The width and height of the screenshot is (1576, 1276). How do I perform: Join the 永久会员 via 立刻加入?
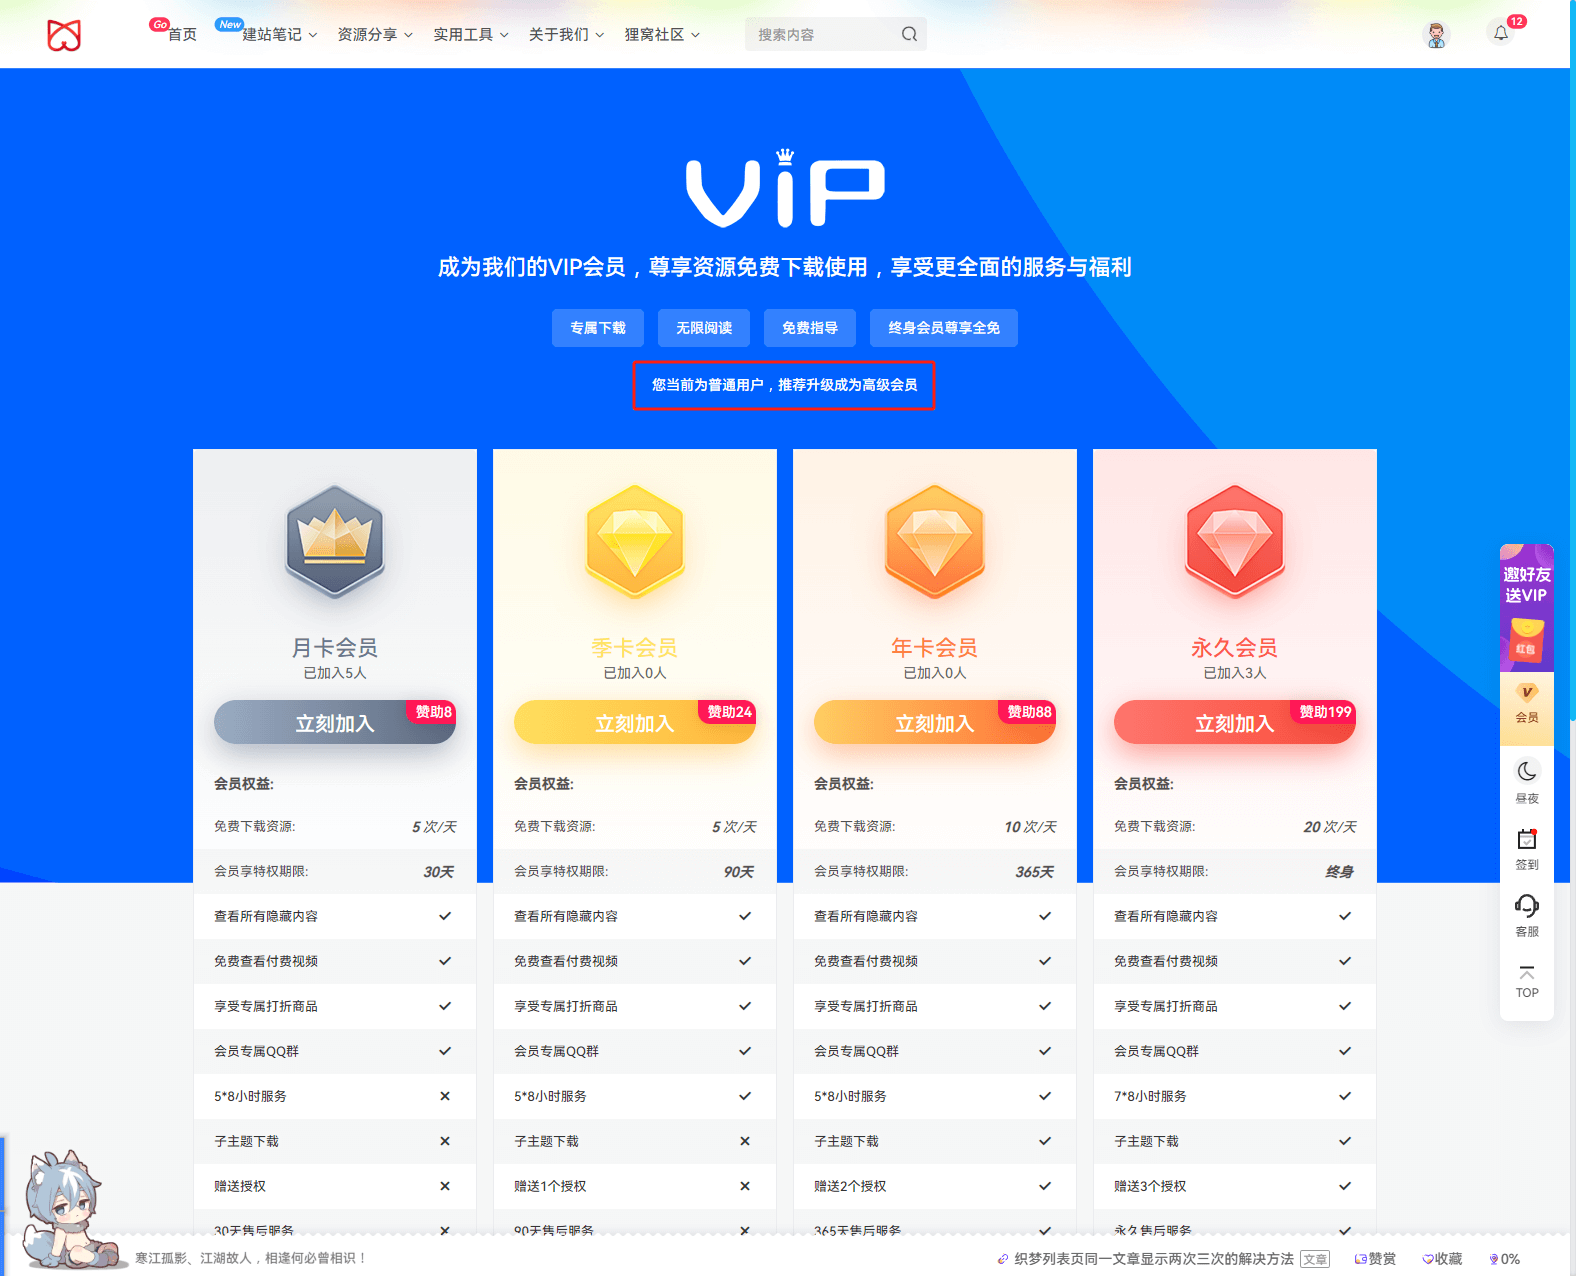1235,723
